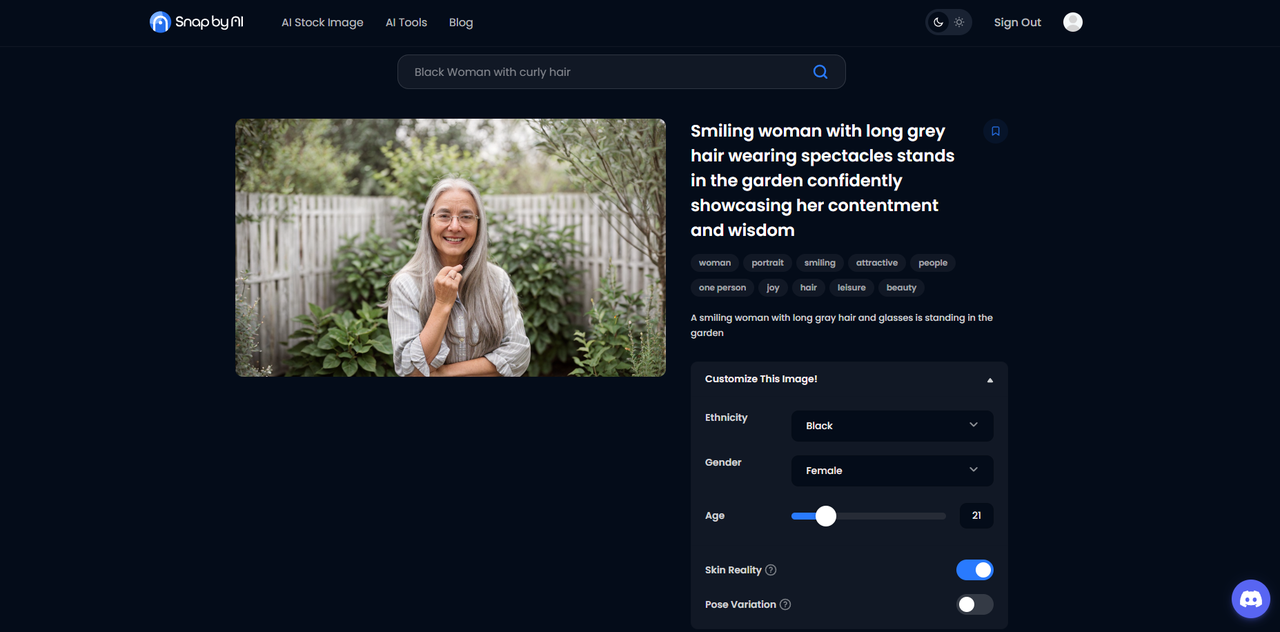Open the Gender dropdown
Viewport: 1280px width, 632px height.
click(x=892, y=470)
